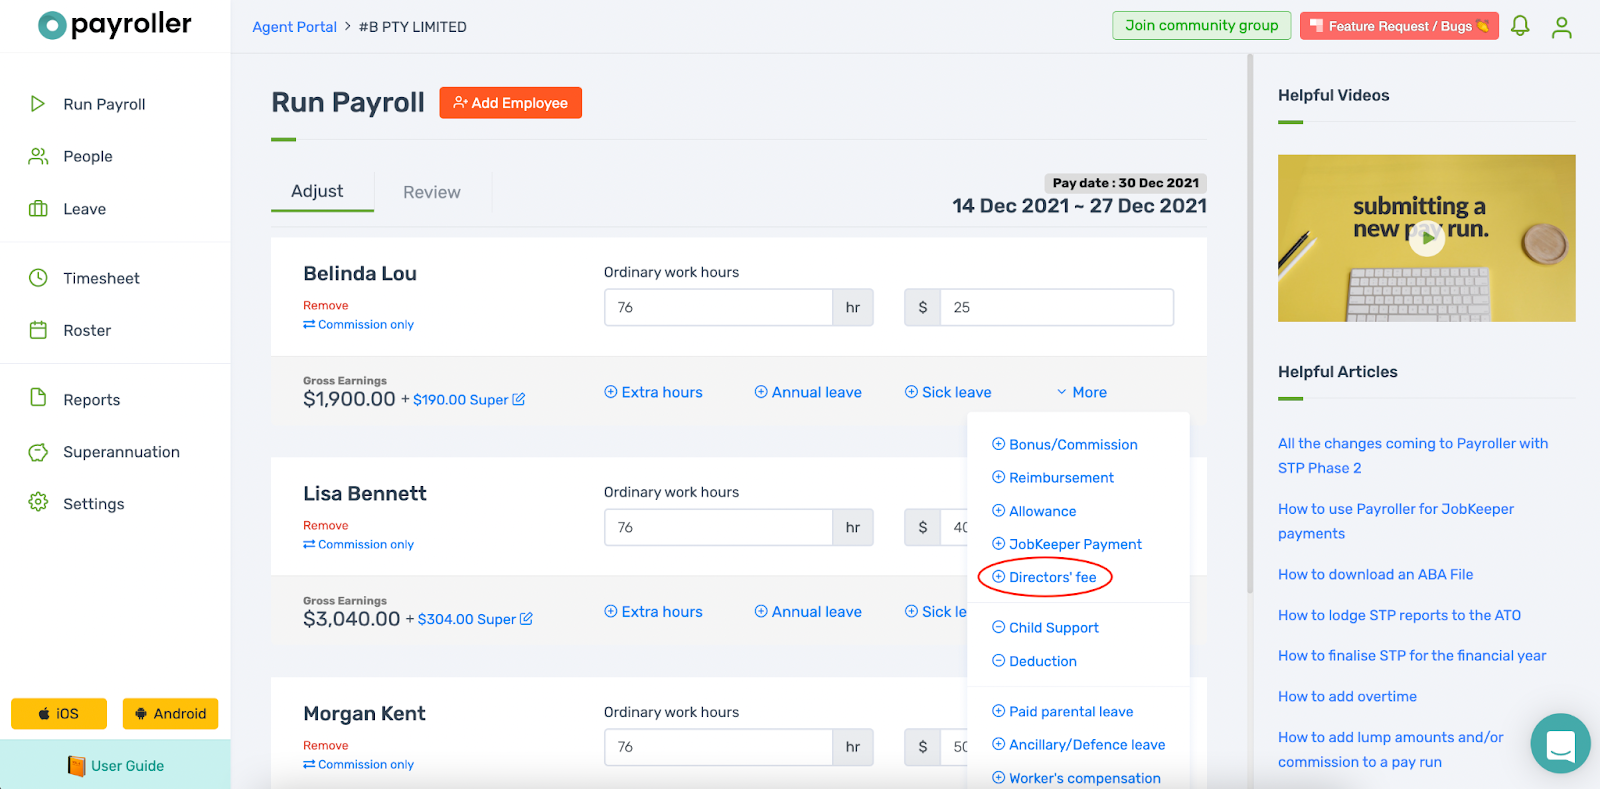Play the helpful video thumbnail
1600x789 pixels.
point(1426,238)
